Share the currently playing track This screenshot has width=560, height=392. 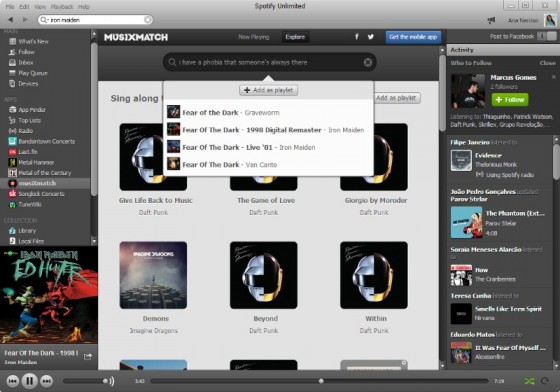click(88, 356)
